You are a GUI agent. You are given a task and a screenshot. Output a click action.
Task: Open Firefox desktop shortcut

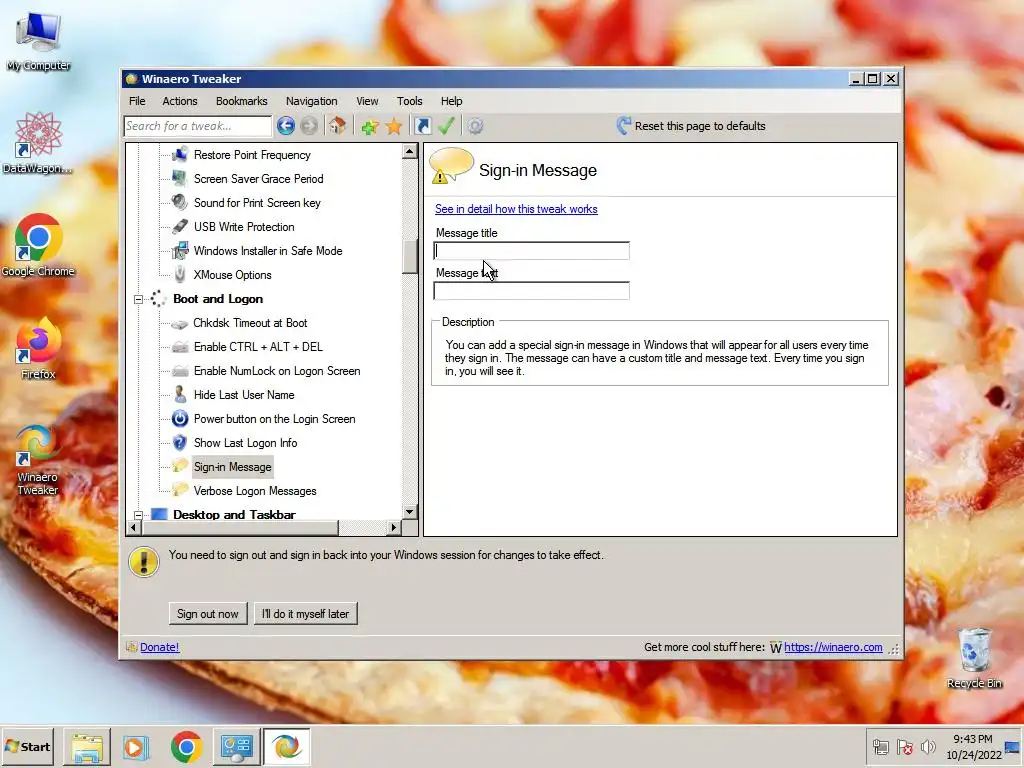point(38,348)
